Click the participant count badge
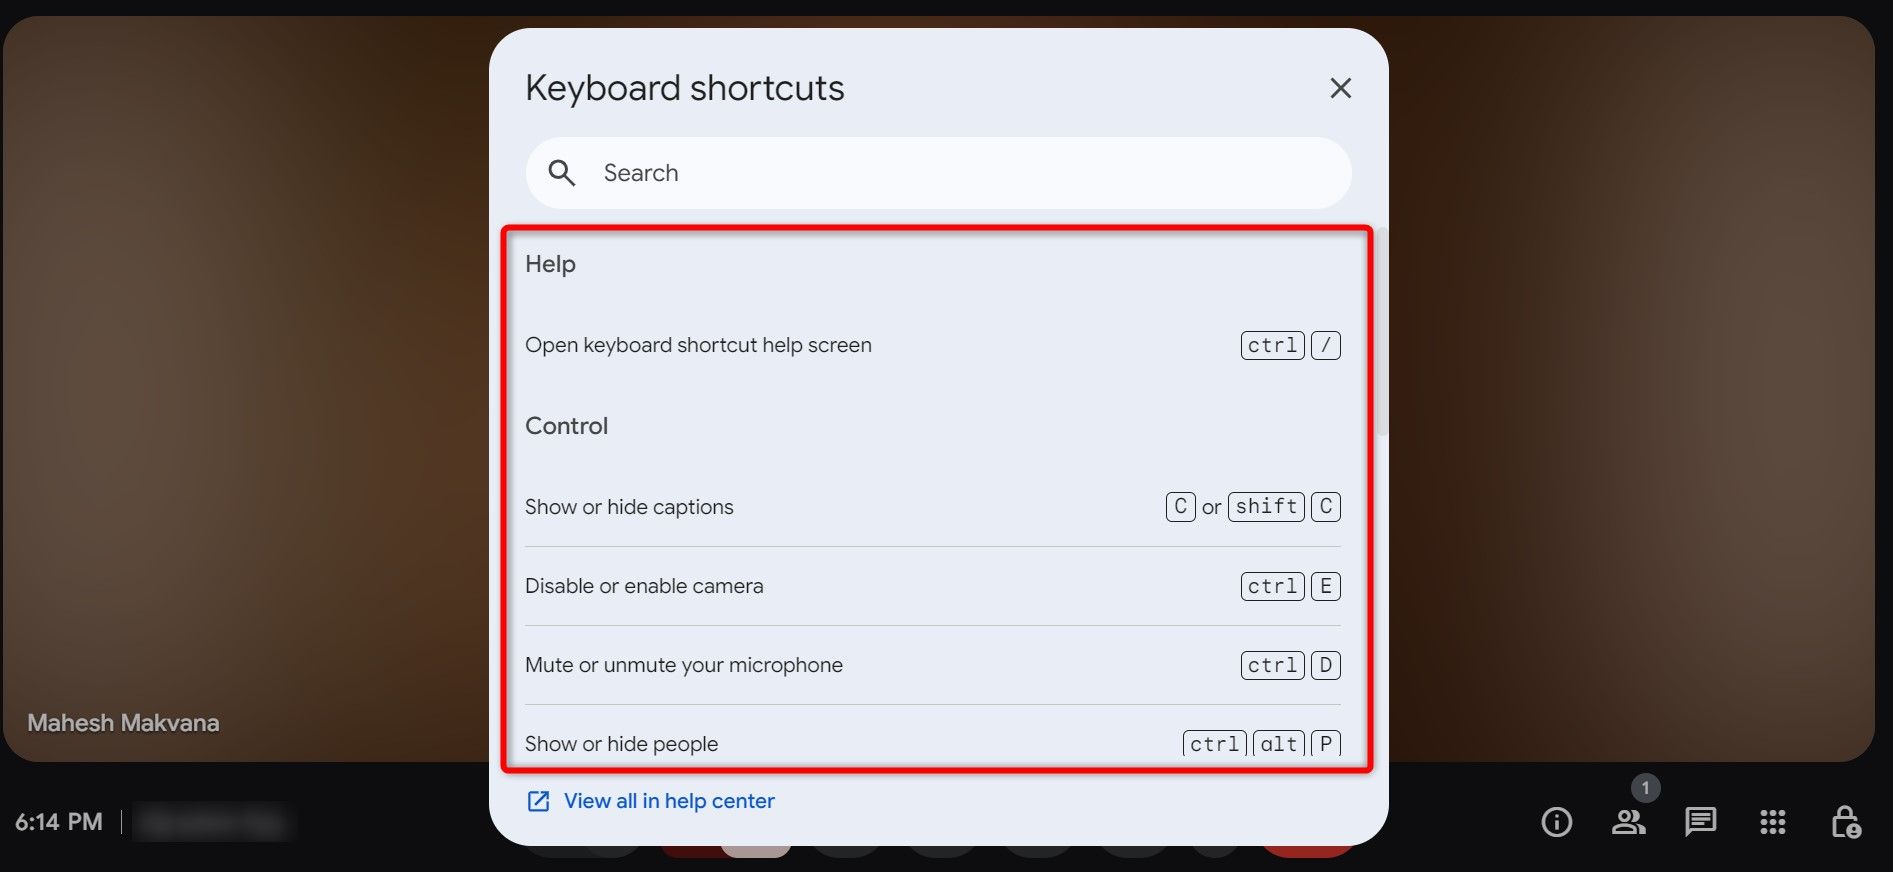1893x872 pixels. pyautogui.click(x=1645, y=788)
